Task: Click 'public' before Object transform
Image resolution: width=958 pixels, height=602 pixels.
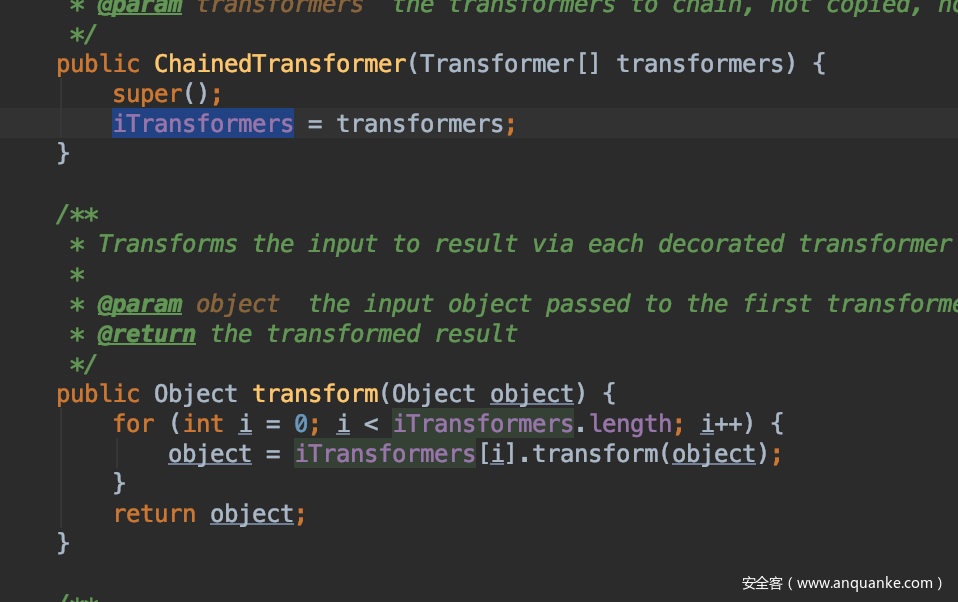Action: click(98, 394)
